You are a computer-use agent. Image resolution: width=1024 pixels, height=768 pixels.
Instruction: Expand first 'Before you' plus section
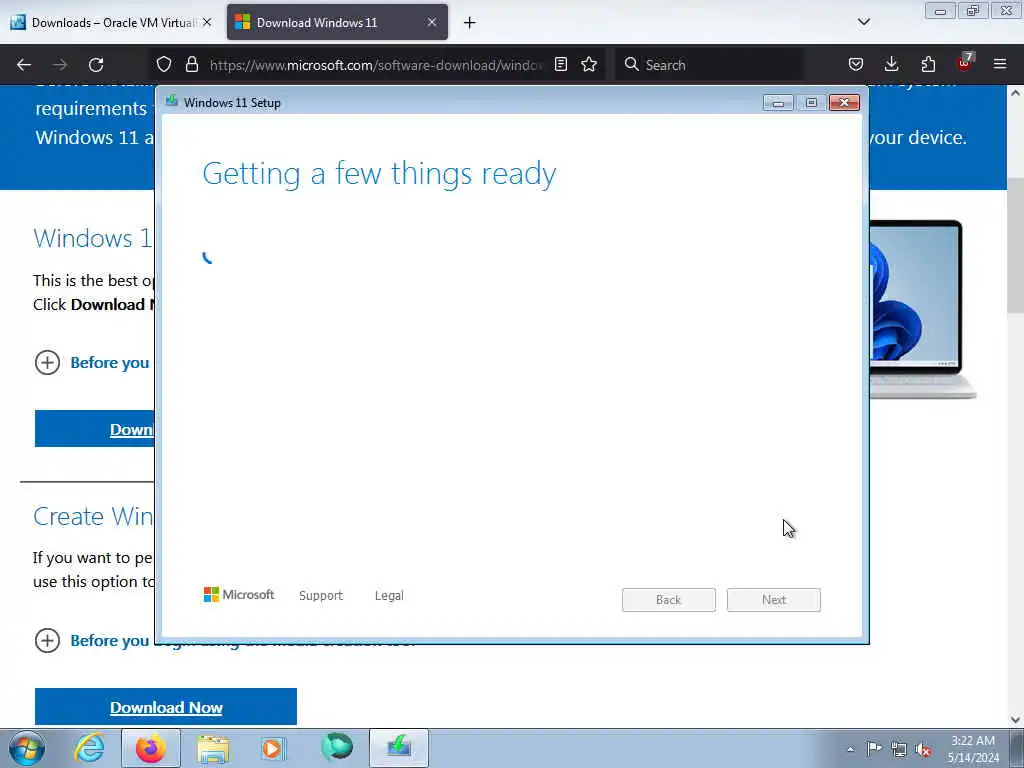47,362
